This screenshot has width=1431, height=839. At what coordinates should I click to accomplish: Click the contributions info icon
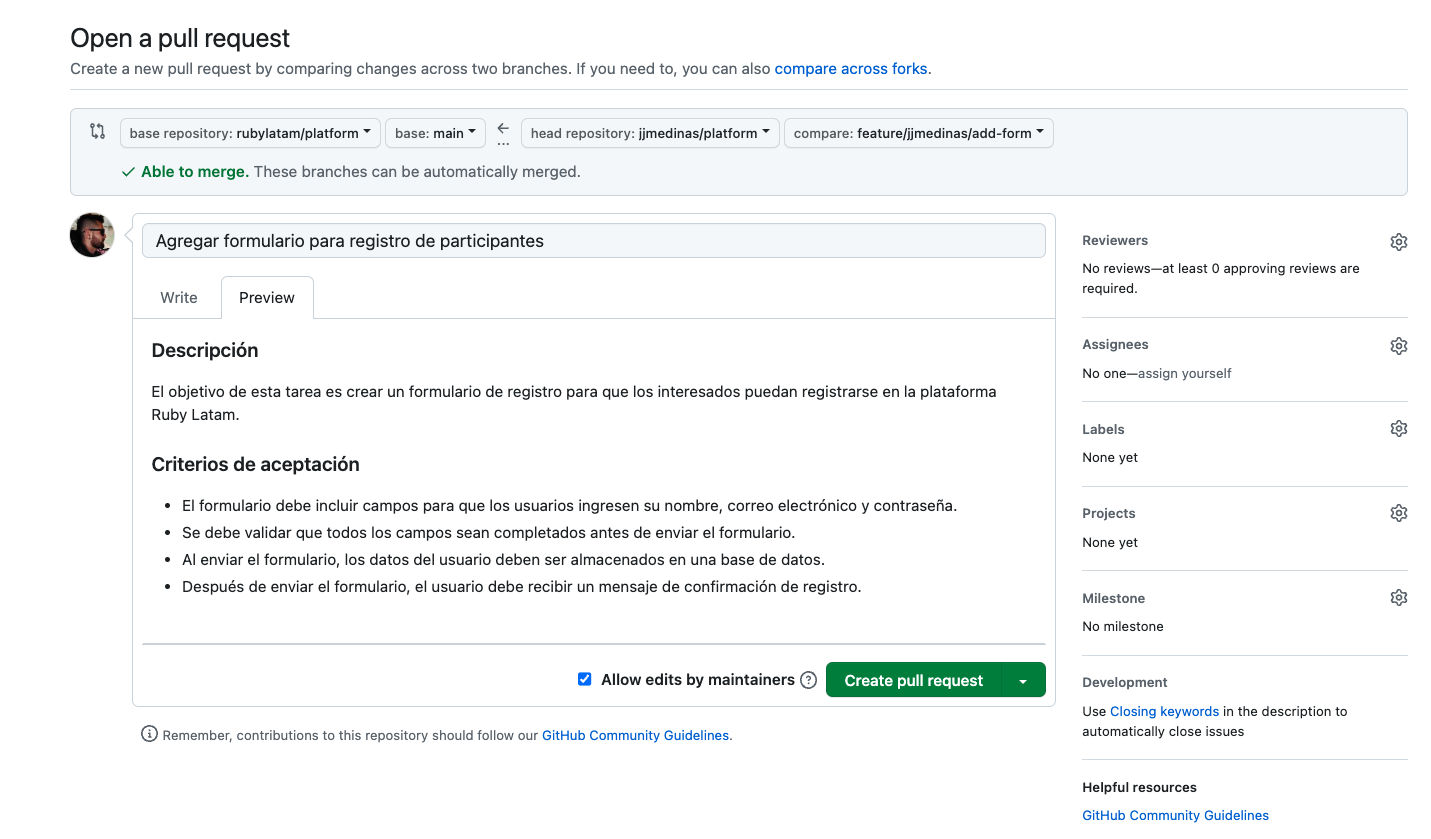[148, 734]
